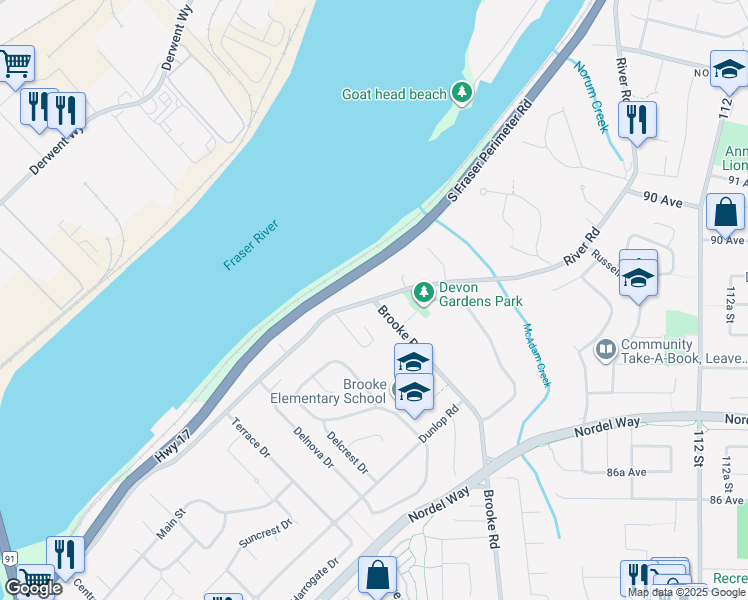This screenshot has height=600, width=748.
Task: Open the Devon Gardens Park tree icon
Action: [x=423, y=293]
